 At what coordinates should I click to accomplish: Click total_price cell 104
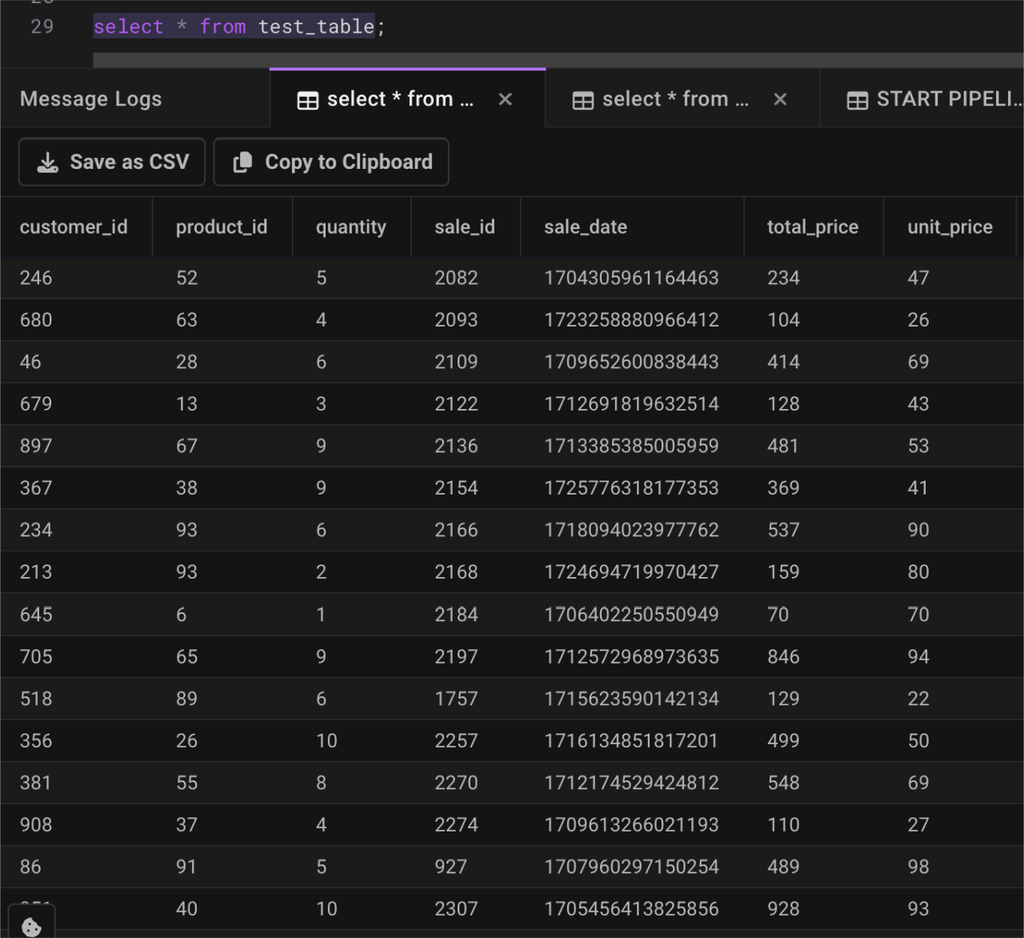[x=783, y=319]
